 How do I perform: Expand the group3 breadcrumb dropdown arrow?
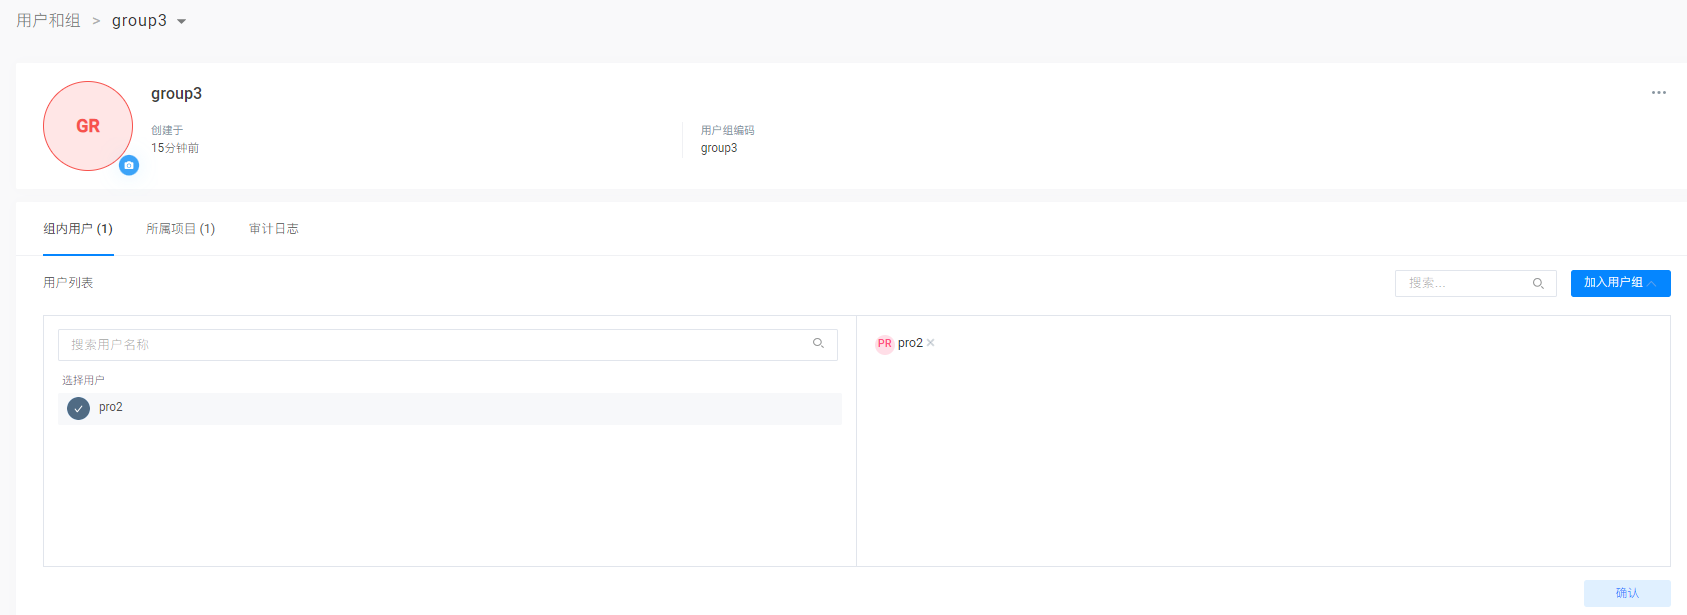click(182, 22)
